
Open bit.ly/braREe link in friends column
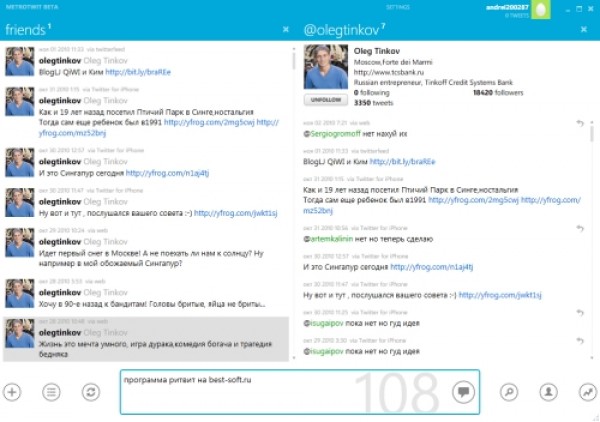pos(138,72)
